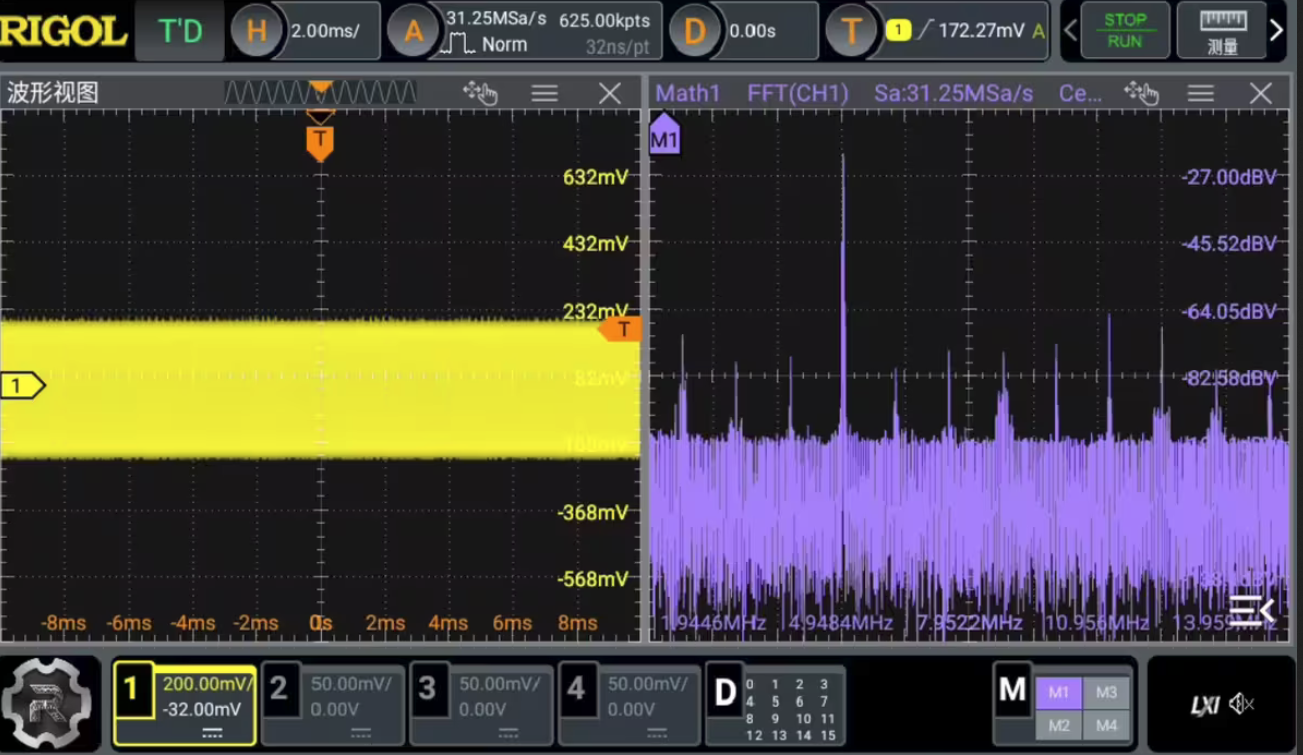Toggle the muted speaker sound icon
1303x755 pixels.
[1242, 704]
